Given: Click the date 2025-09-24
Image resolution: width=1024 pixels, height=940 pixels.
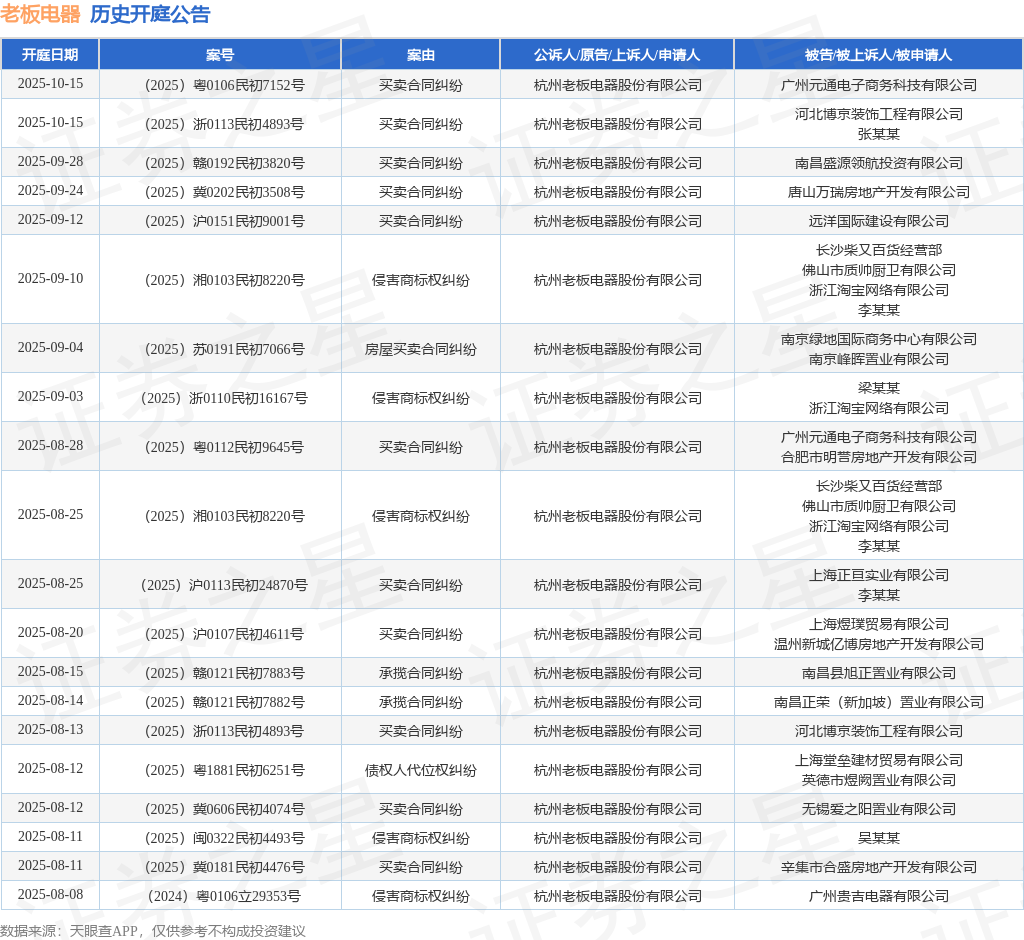Looking at the screenshot, I should [50, 190].
